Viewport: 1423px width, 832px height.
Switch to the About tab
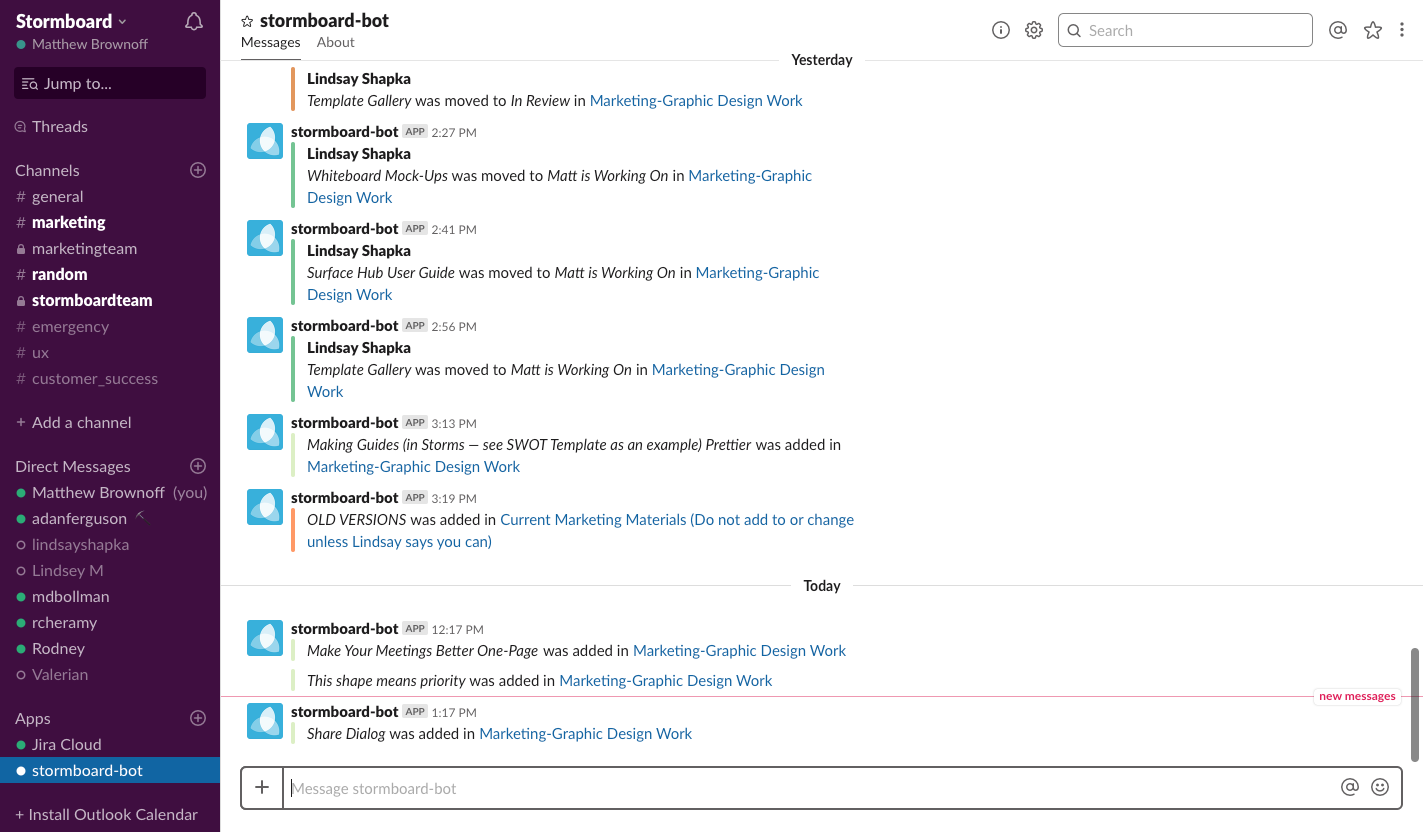pyautogui.click(x=335, y=42)
